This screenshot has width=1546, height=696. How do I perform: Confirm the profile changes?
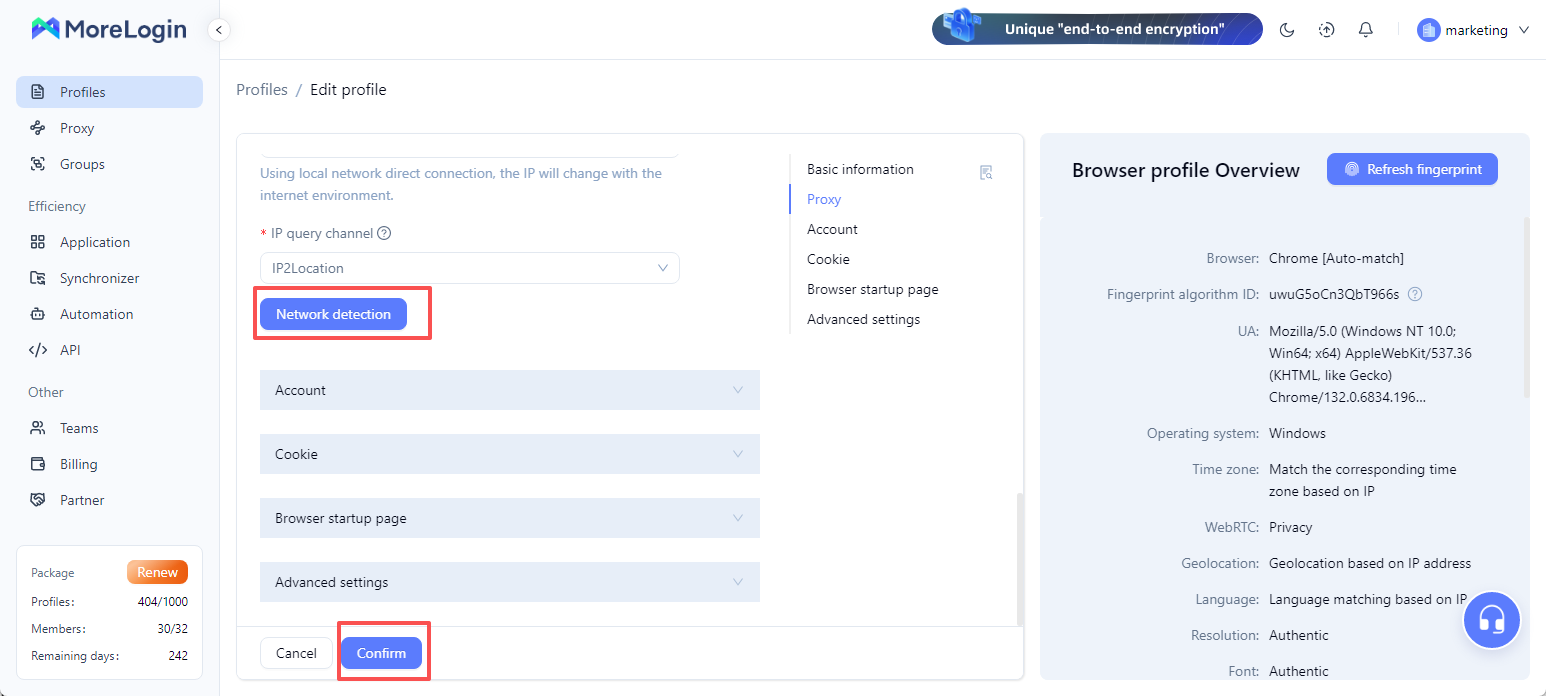click(x=381, y=652)
